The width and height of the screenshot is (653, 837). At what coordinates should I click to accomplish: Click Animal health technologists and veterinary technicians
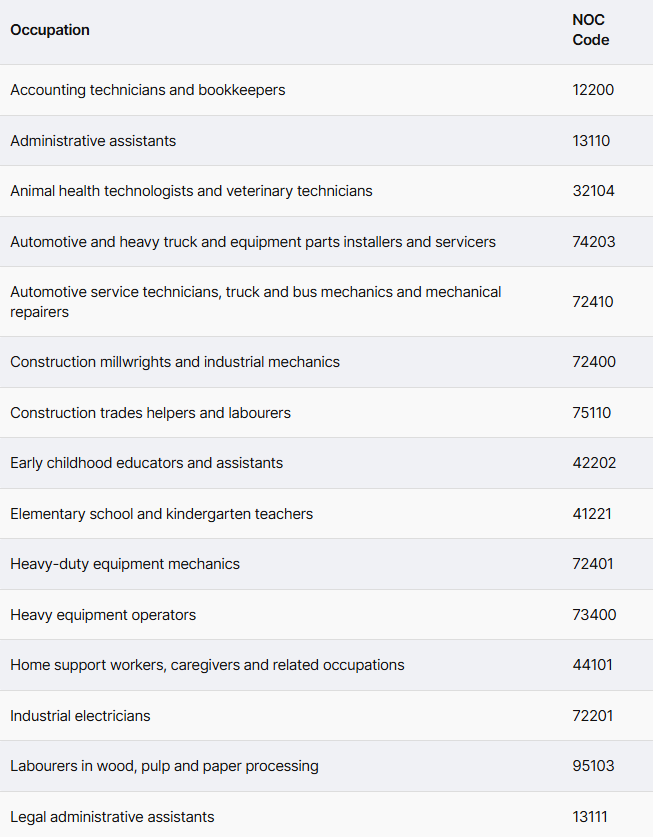pos(191,191)
